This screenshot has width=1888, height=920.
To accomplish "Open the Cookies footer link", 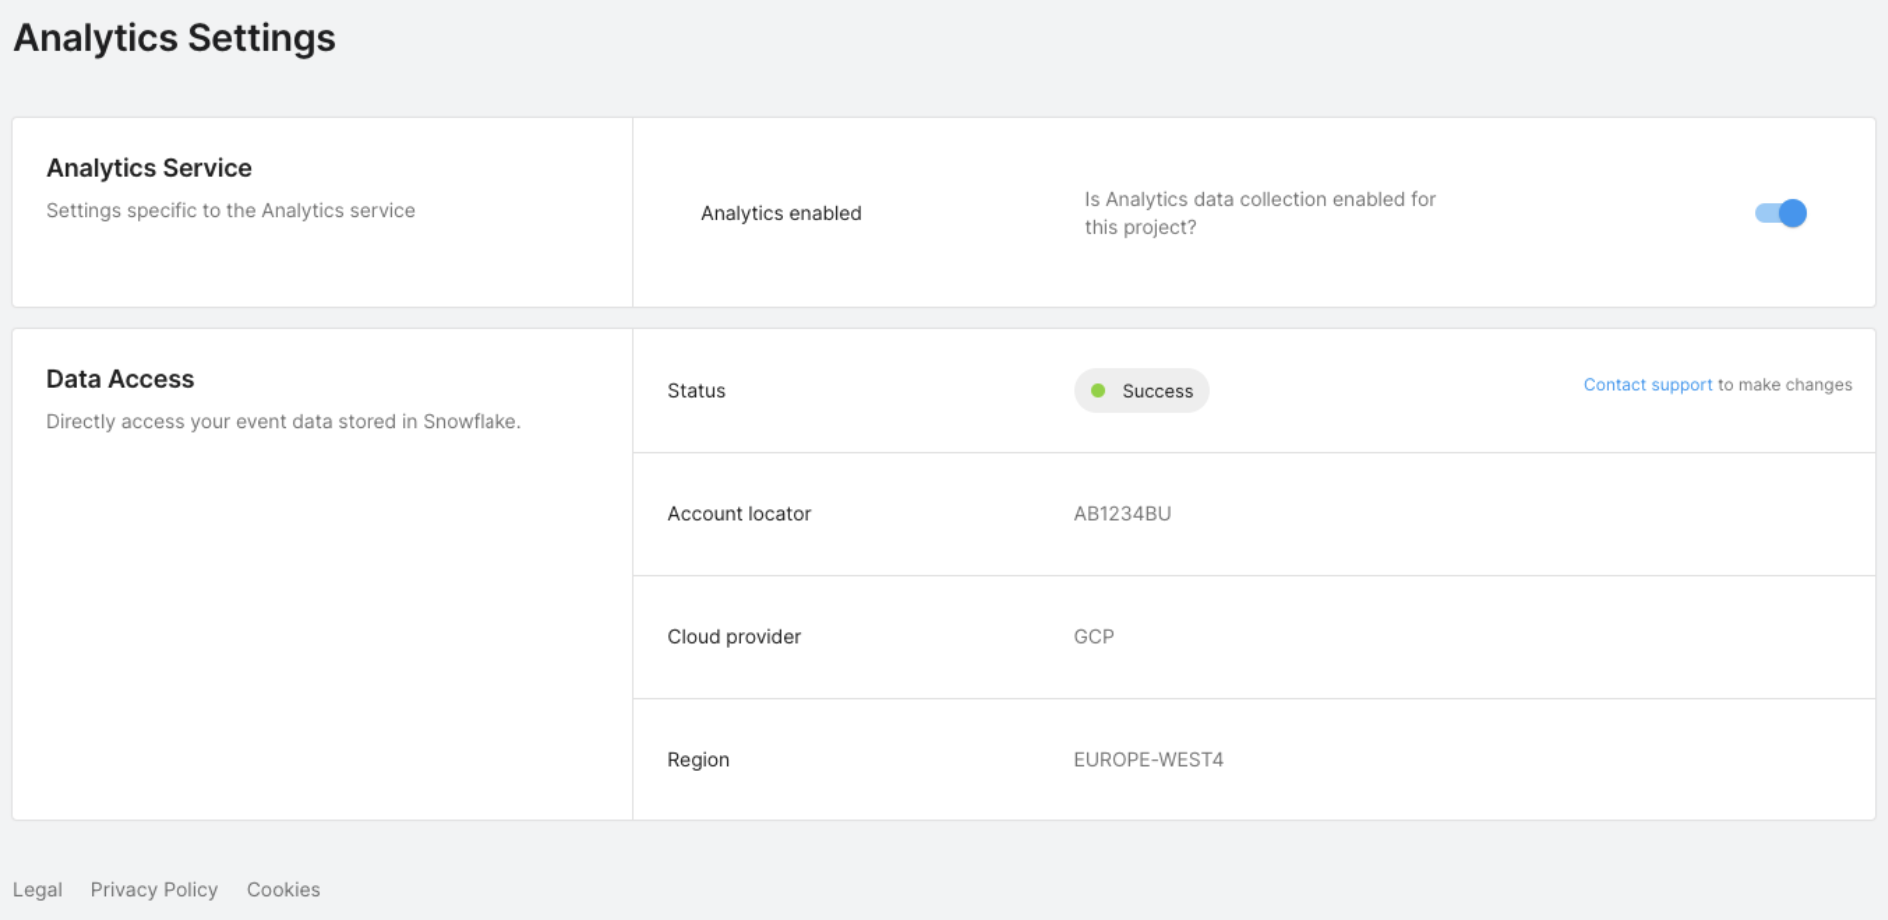I will pos(283,889).
